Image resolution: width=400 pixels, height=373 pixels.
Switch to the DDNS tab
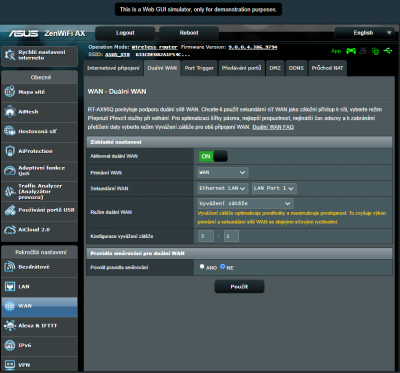pyautogui.click(x=296, y=68)
